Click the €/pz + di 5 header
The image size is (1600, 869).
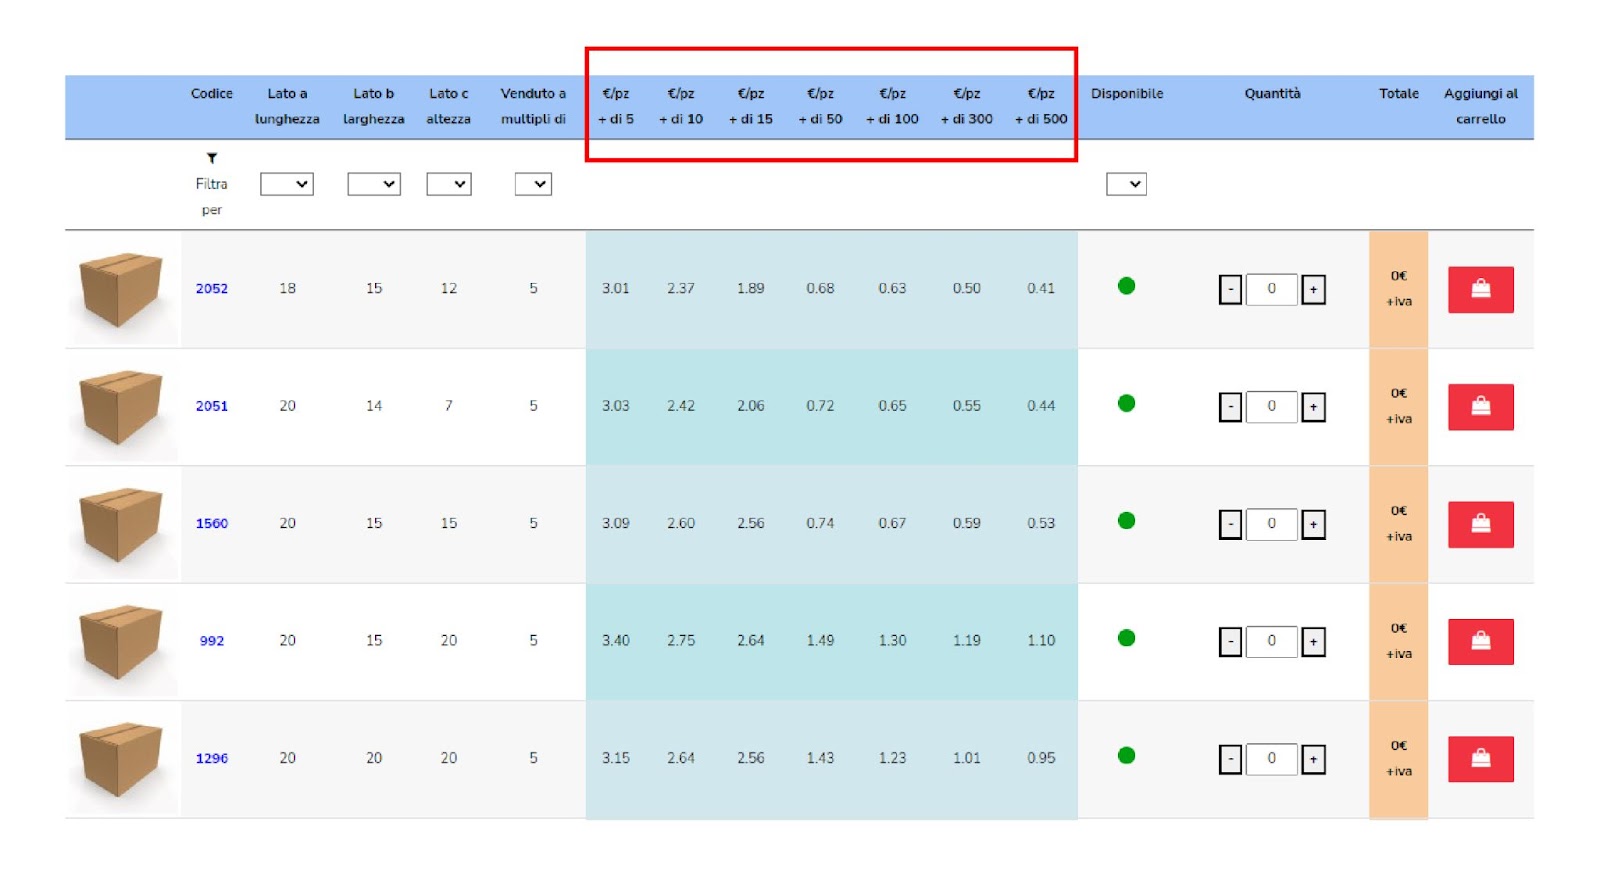coord(616,106)
